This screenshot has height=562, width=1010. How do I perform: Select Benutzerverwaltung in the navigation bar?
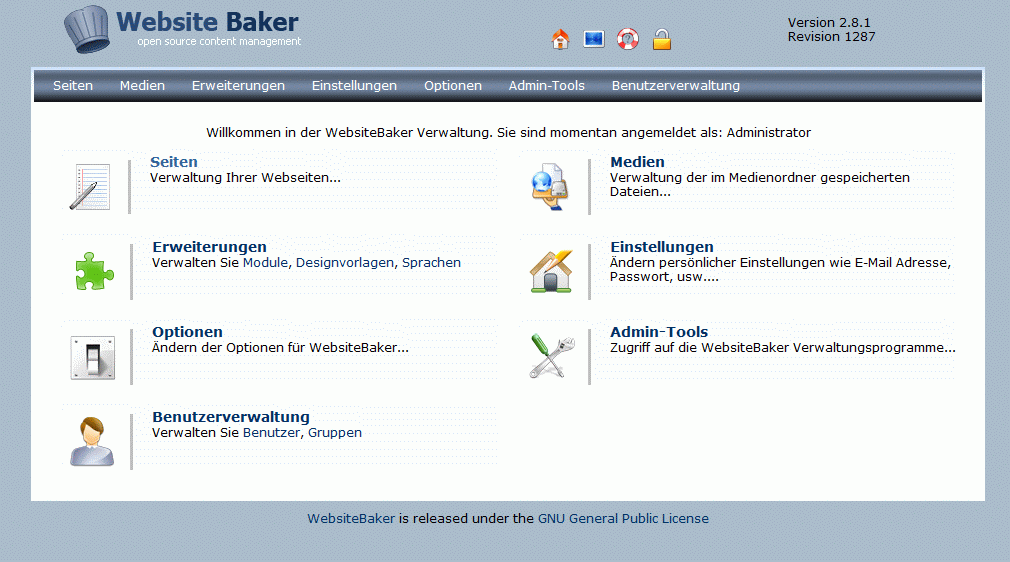point(676,86)
